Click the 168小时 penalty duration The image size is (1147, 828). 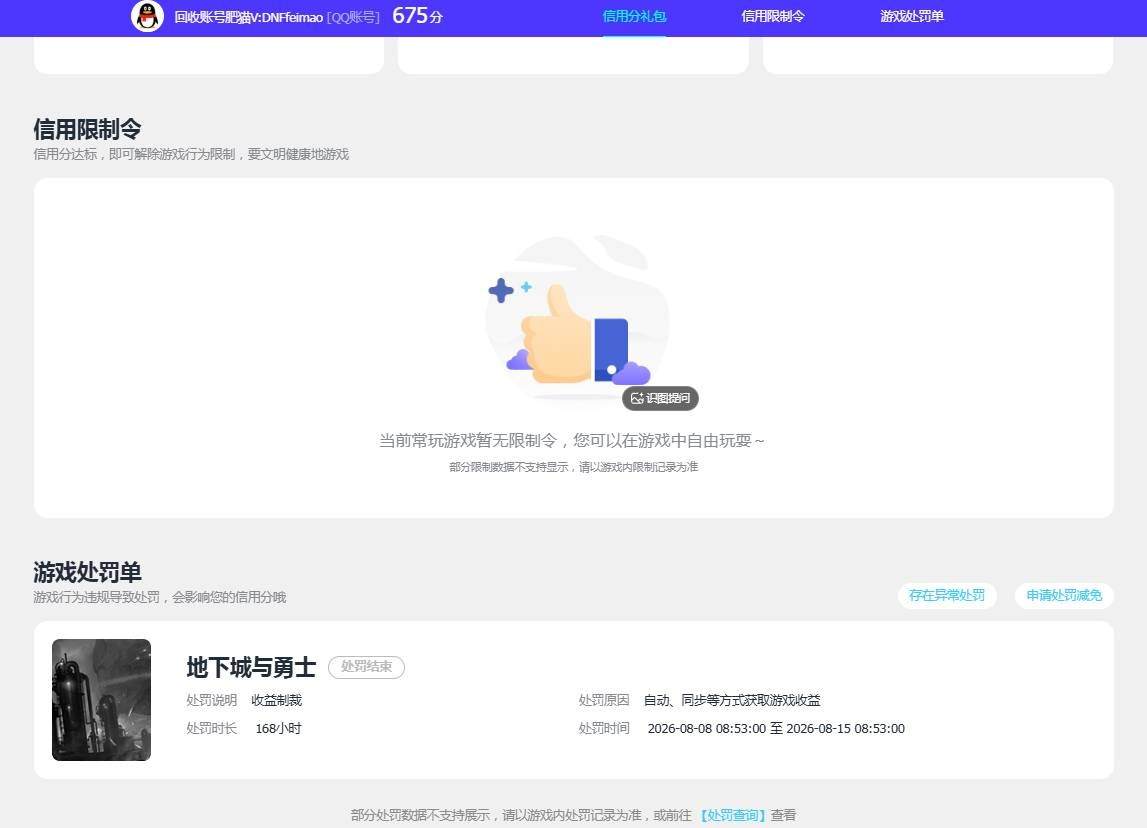278,729
